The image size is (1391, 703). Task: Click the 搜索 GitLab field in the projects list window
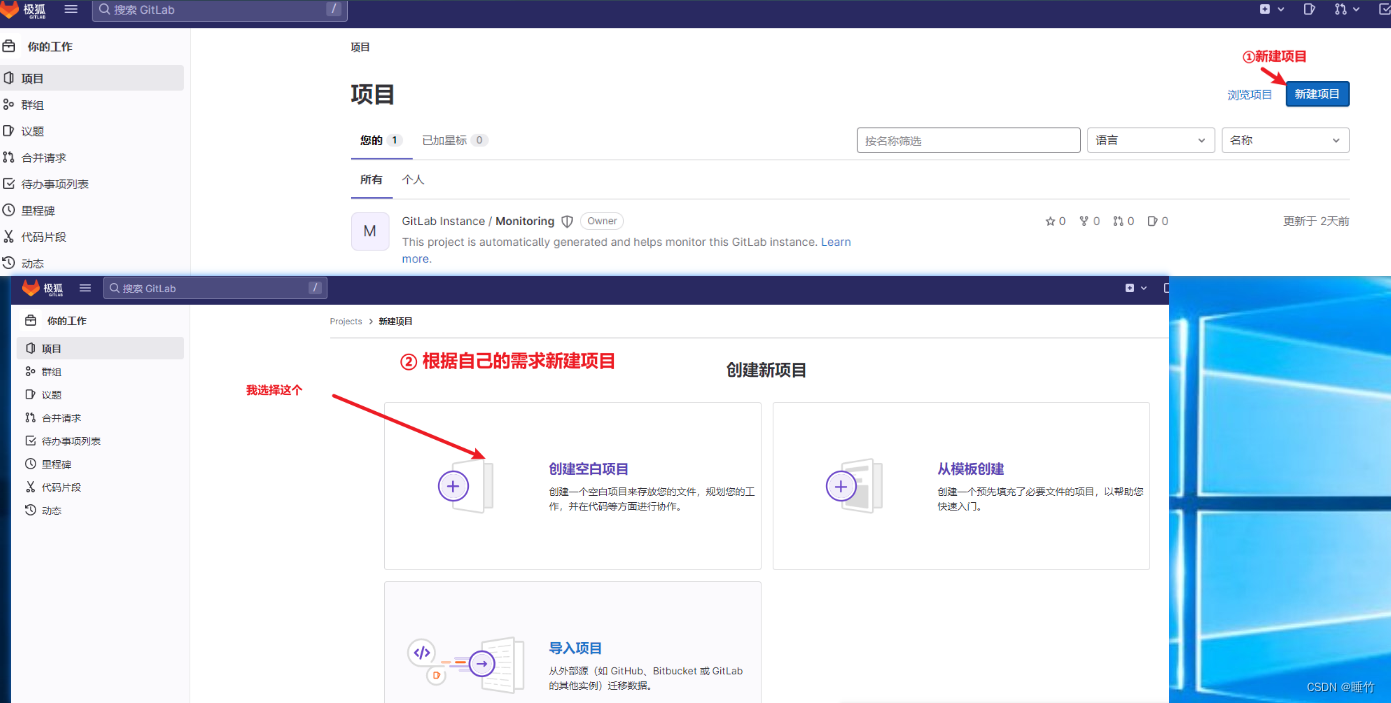[219, 9]
